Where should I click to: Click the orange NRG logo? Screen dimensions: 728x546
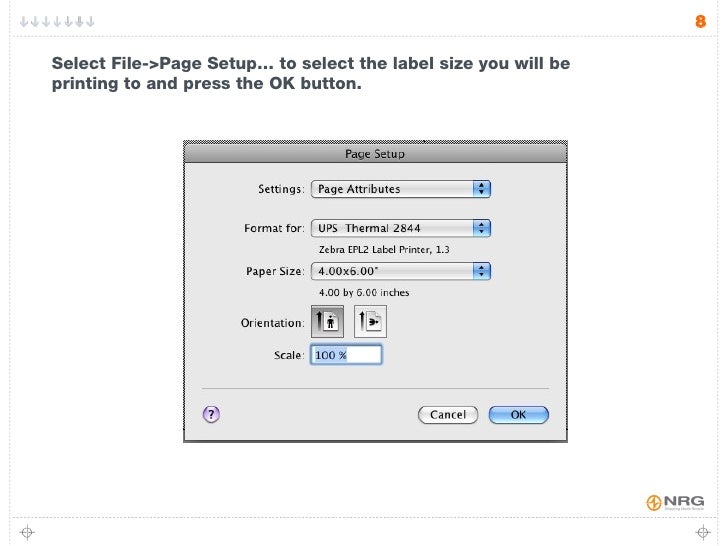click(654, 502)
